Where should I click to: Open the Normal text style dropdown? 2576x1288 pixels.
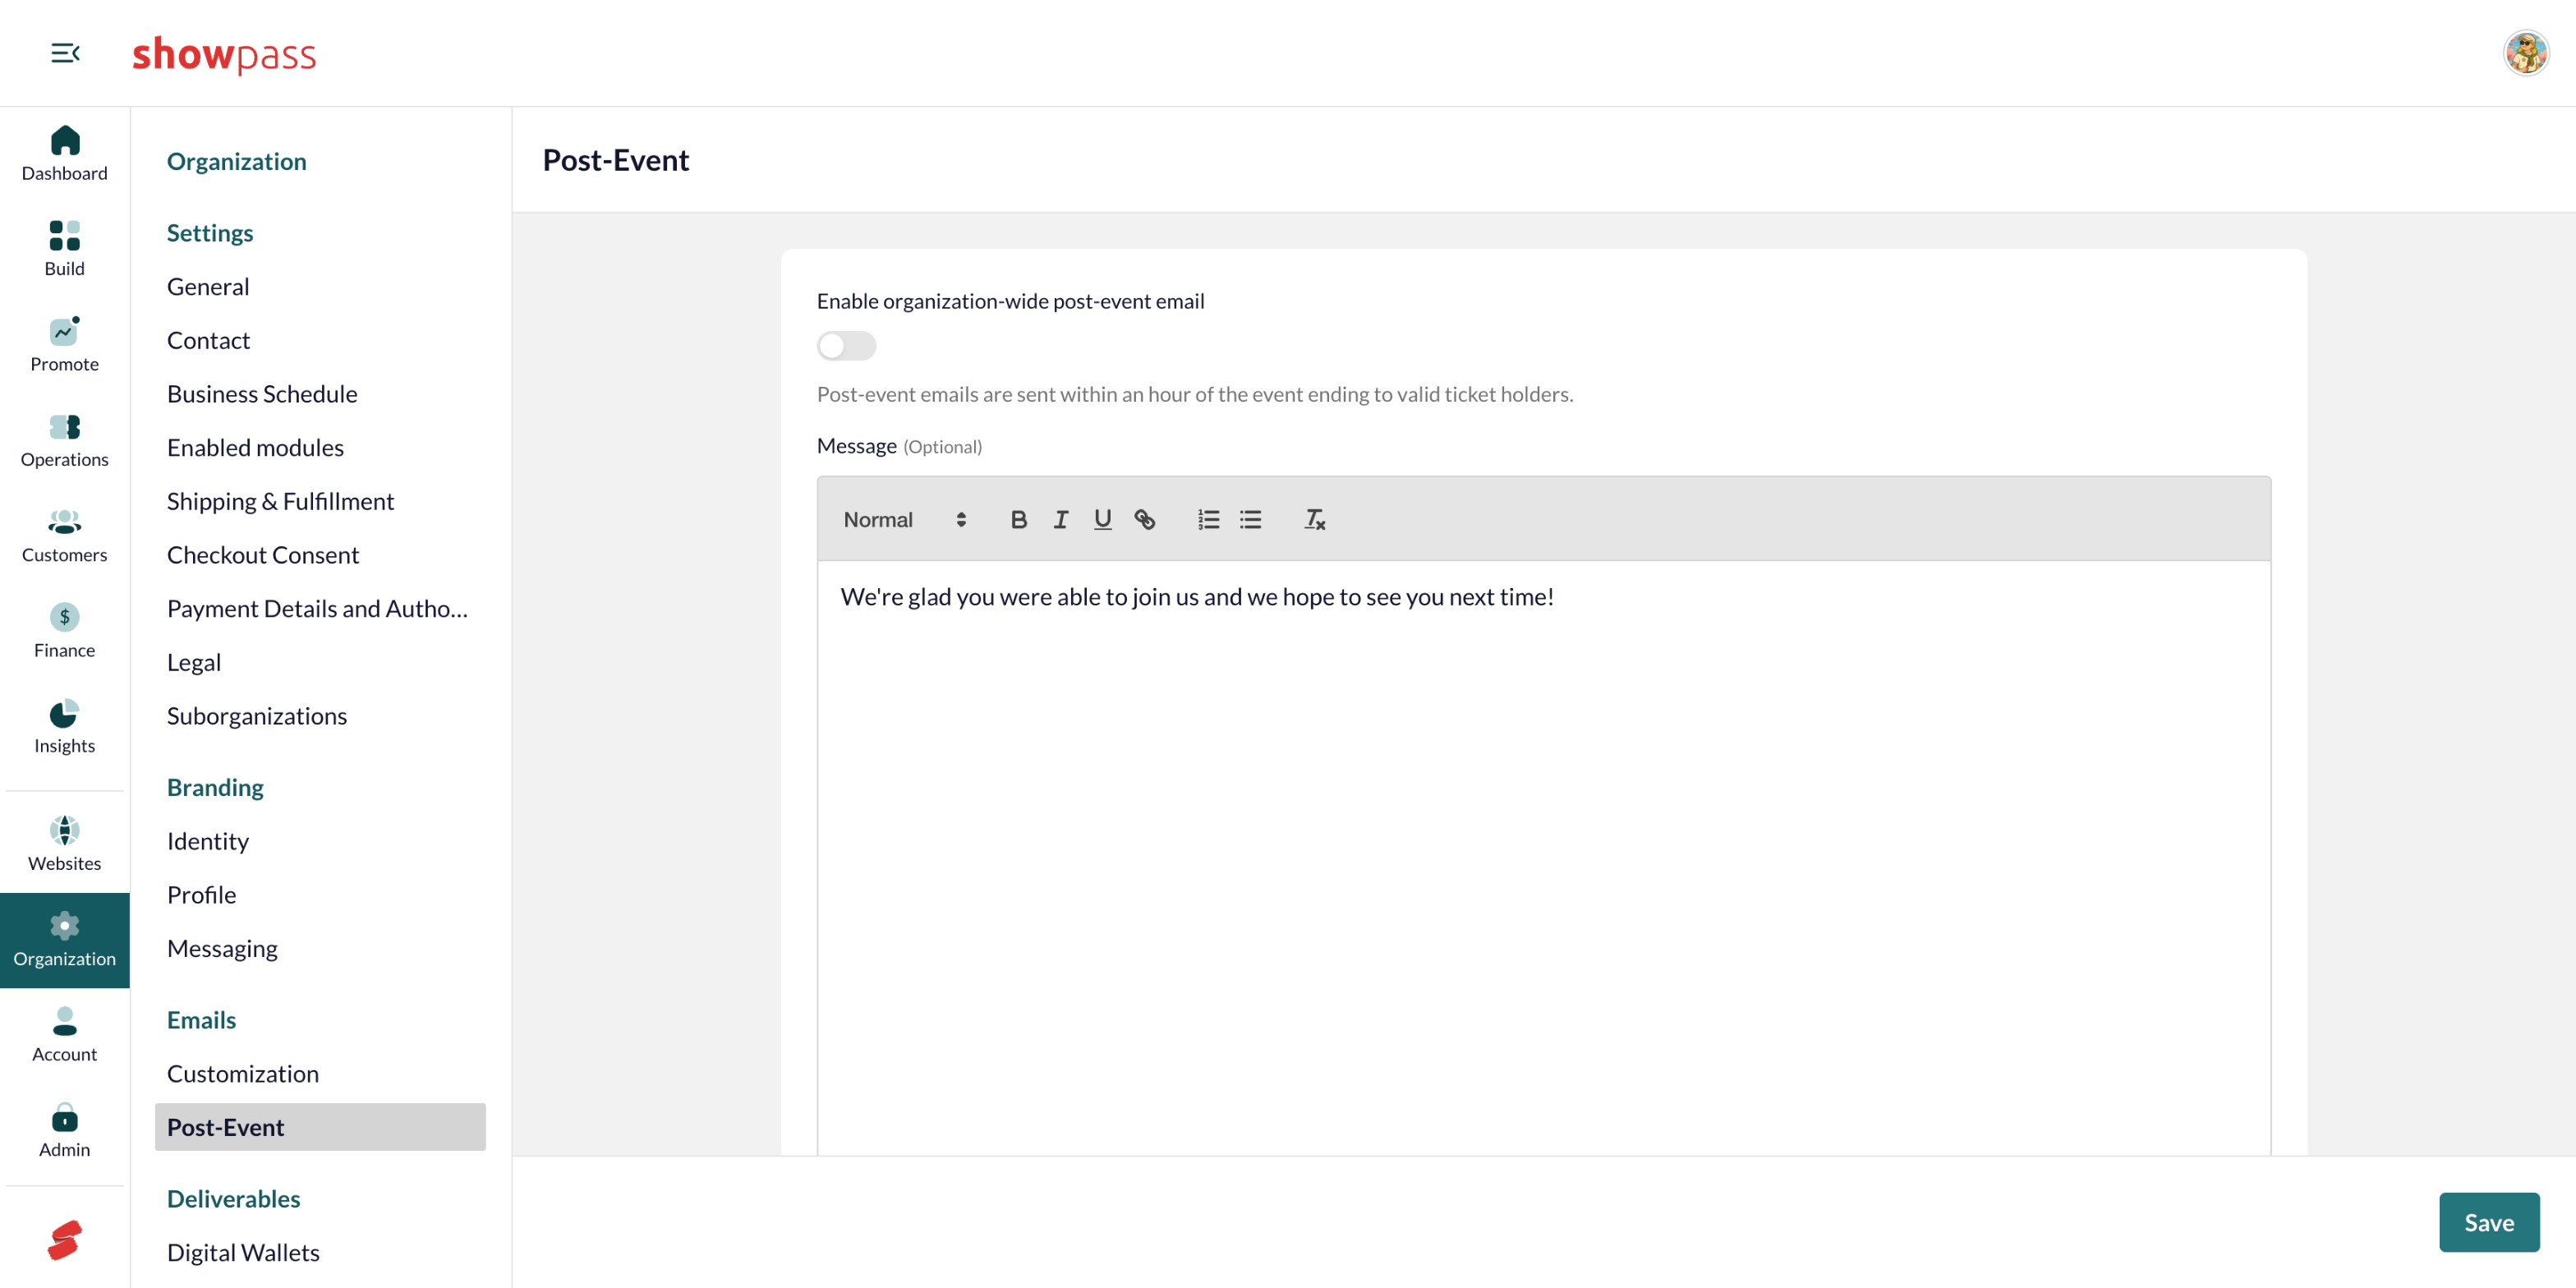(905, 519)
